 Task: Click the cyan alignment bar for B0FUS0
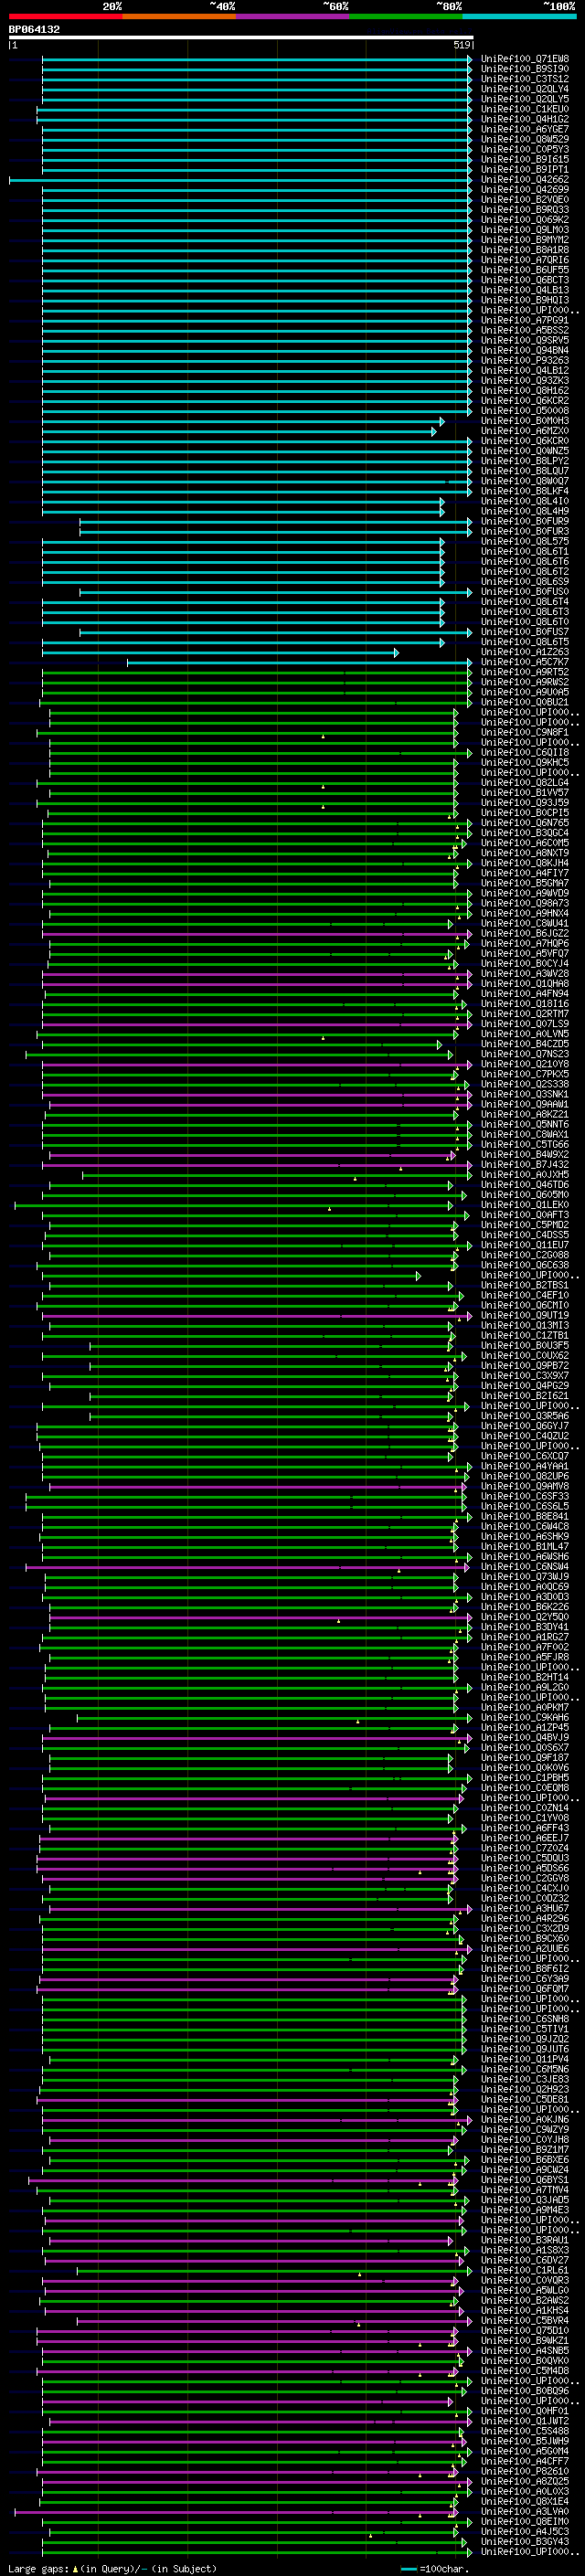276,592
